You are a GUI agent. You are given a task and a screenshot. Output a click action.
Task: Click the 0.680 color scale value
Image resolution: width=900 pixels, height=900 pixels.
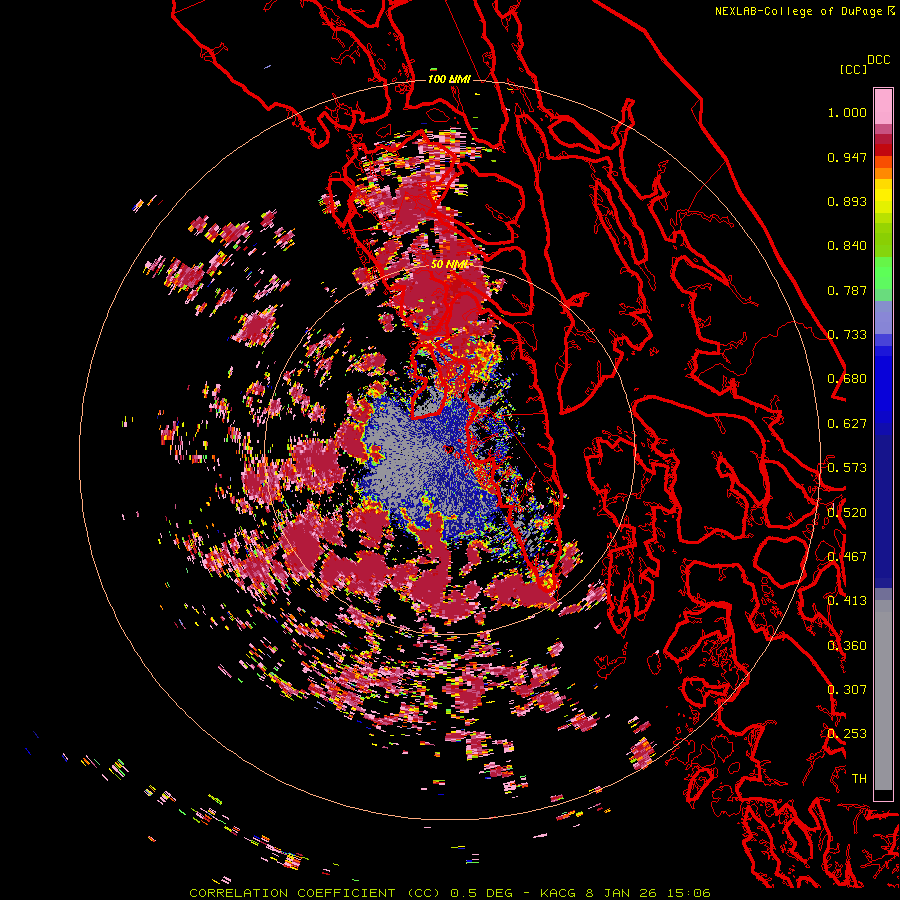tap(847, 379)
